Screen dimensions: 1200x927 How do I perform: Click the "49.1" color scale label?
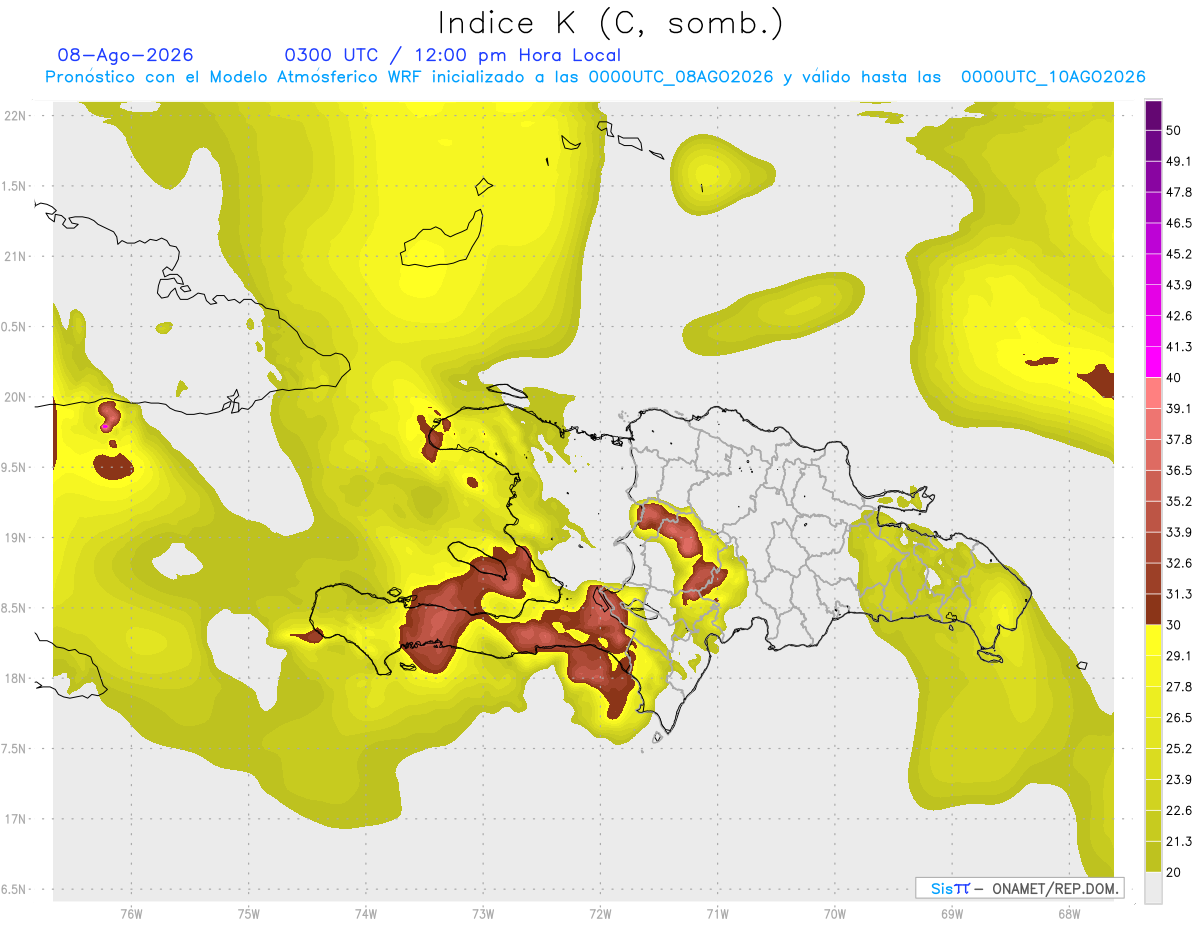tap(1179, 161)
